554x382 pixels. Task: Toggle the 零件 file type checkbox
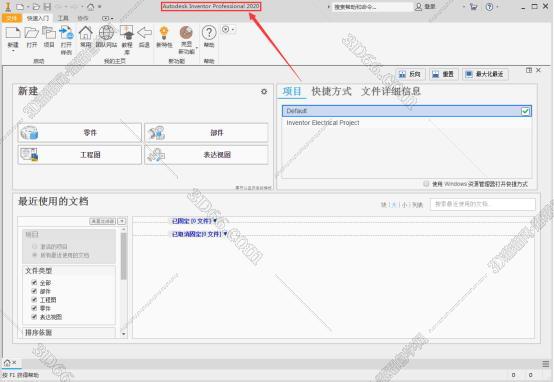(x=34, y=308)
